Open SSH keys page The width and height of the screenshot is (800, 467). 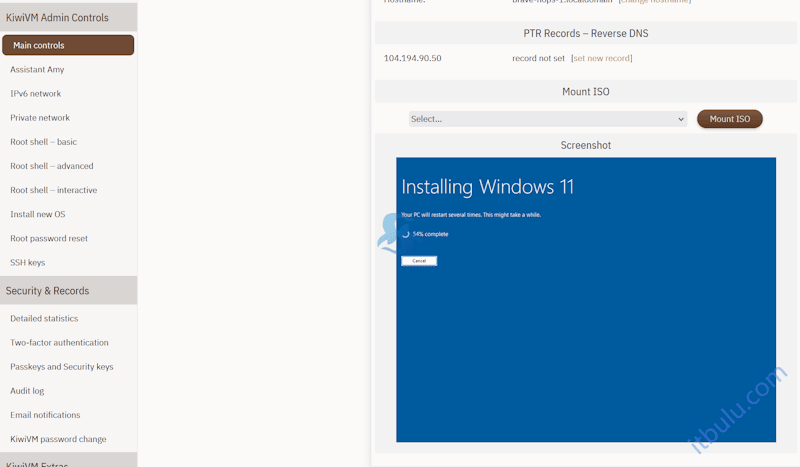[x=28, y=262]
